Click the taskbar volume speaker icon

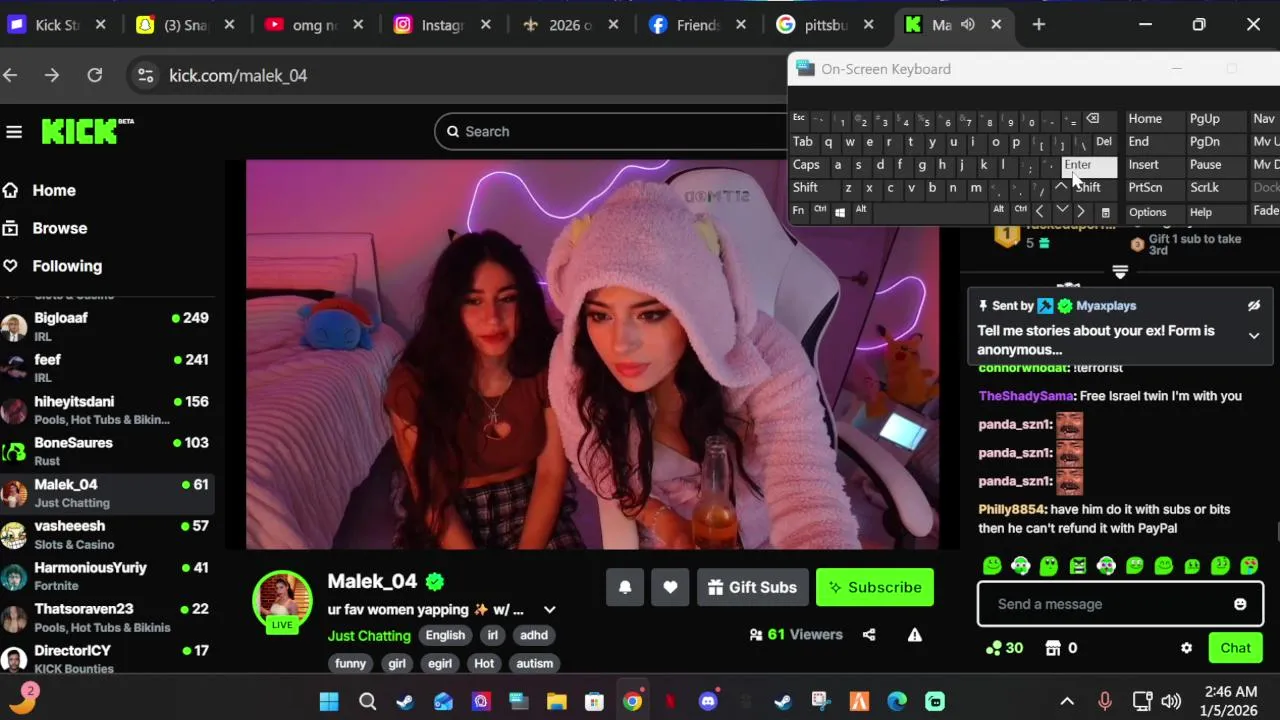1171,701
